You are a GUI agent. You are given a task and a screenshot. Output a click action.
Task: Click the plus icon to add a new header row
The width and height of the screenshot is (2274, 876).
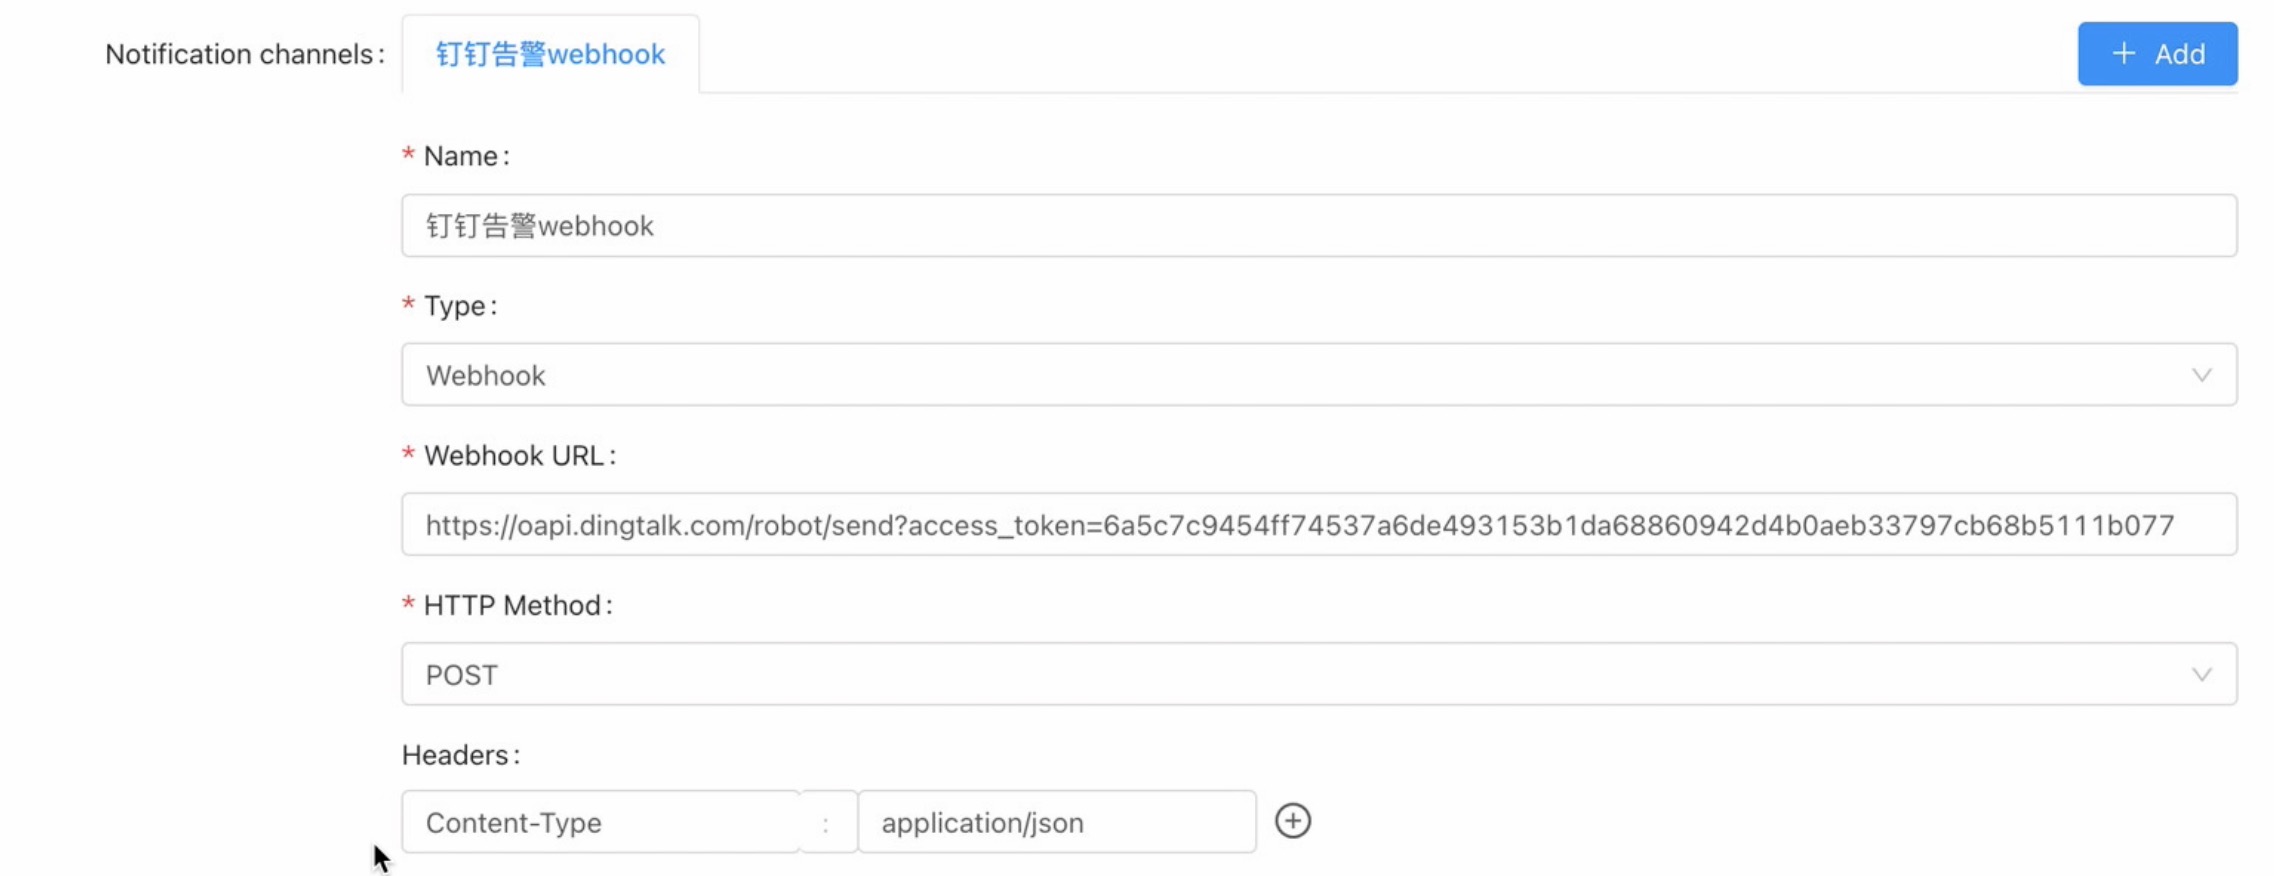pyautogui.click(x=1294, y=820)
